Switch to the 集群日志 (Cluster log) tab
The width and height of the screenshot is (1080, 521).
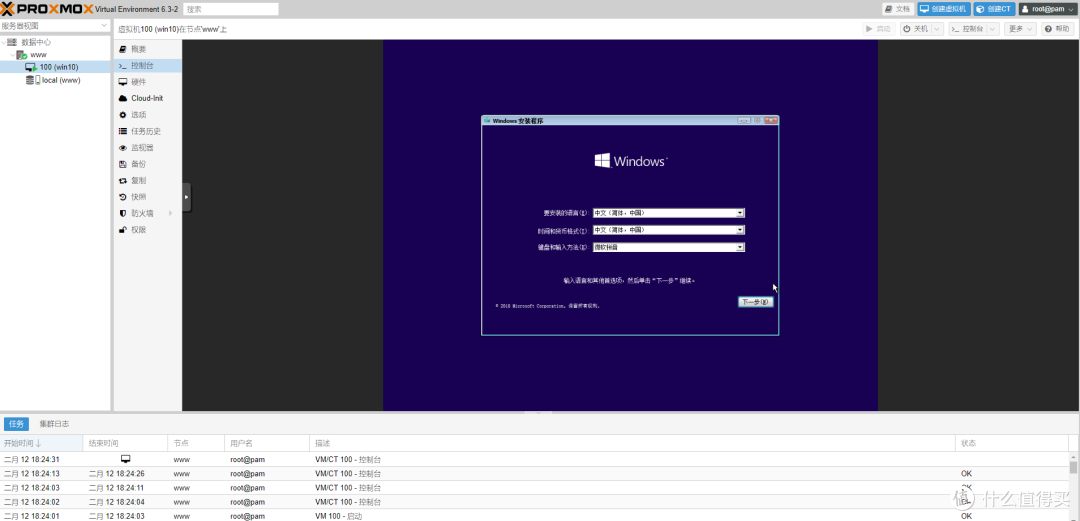pos(54,424)
